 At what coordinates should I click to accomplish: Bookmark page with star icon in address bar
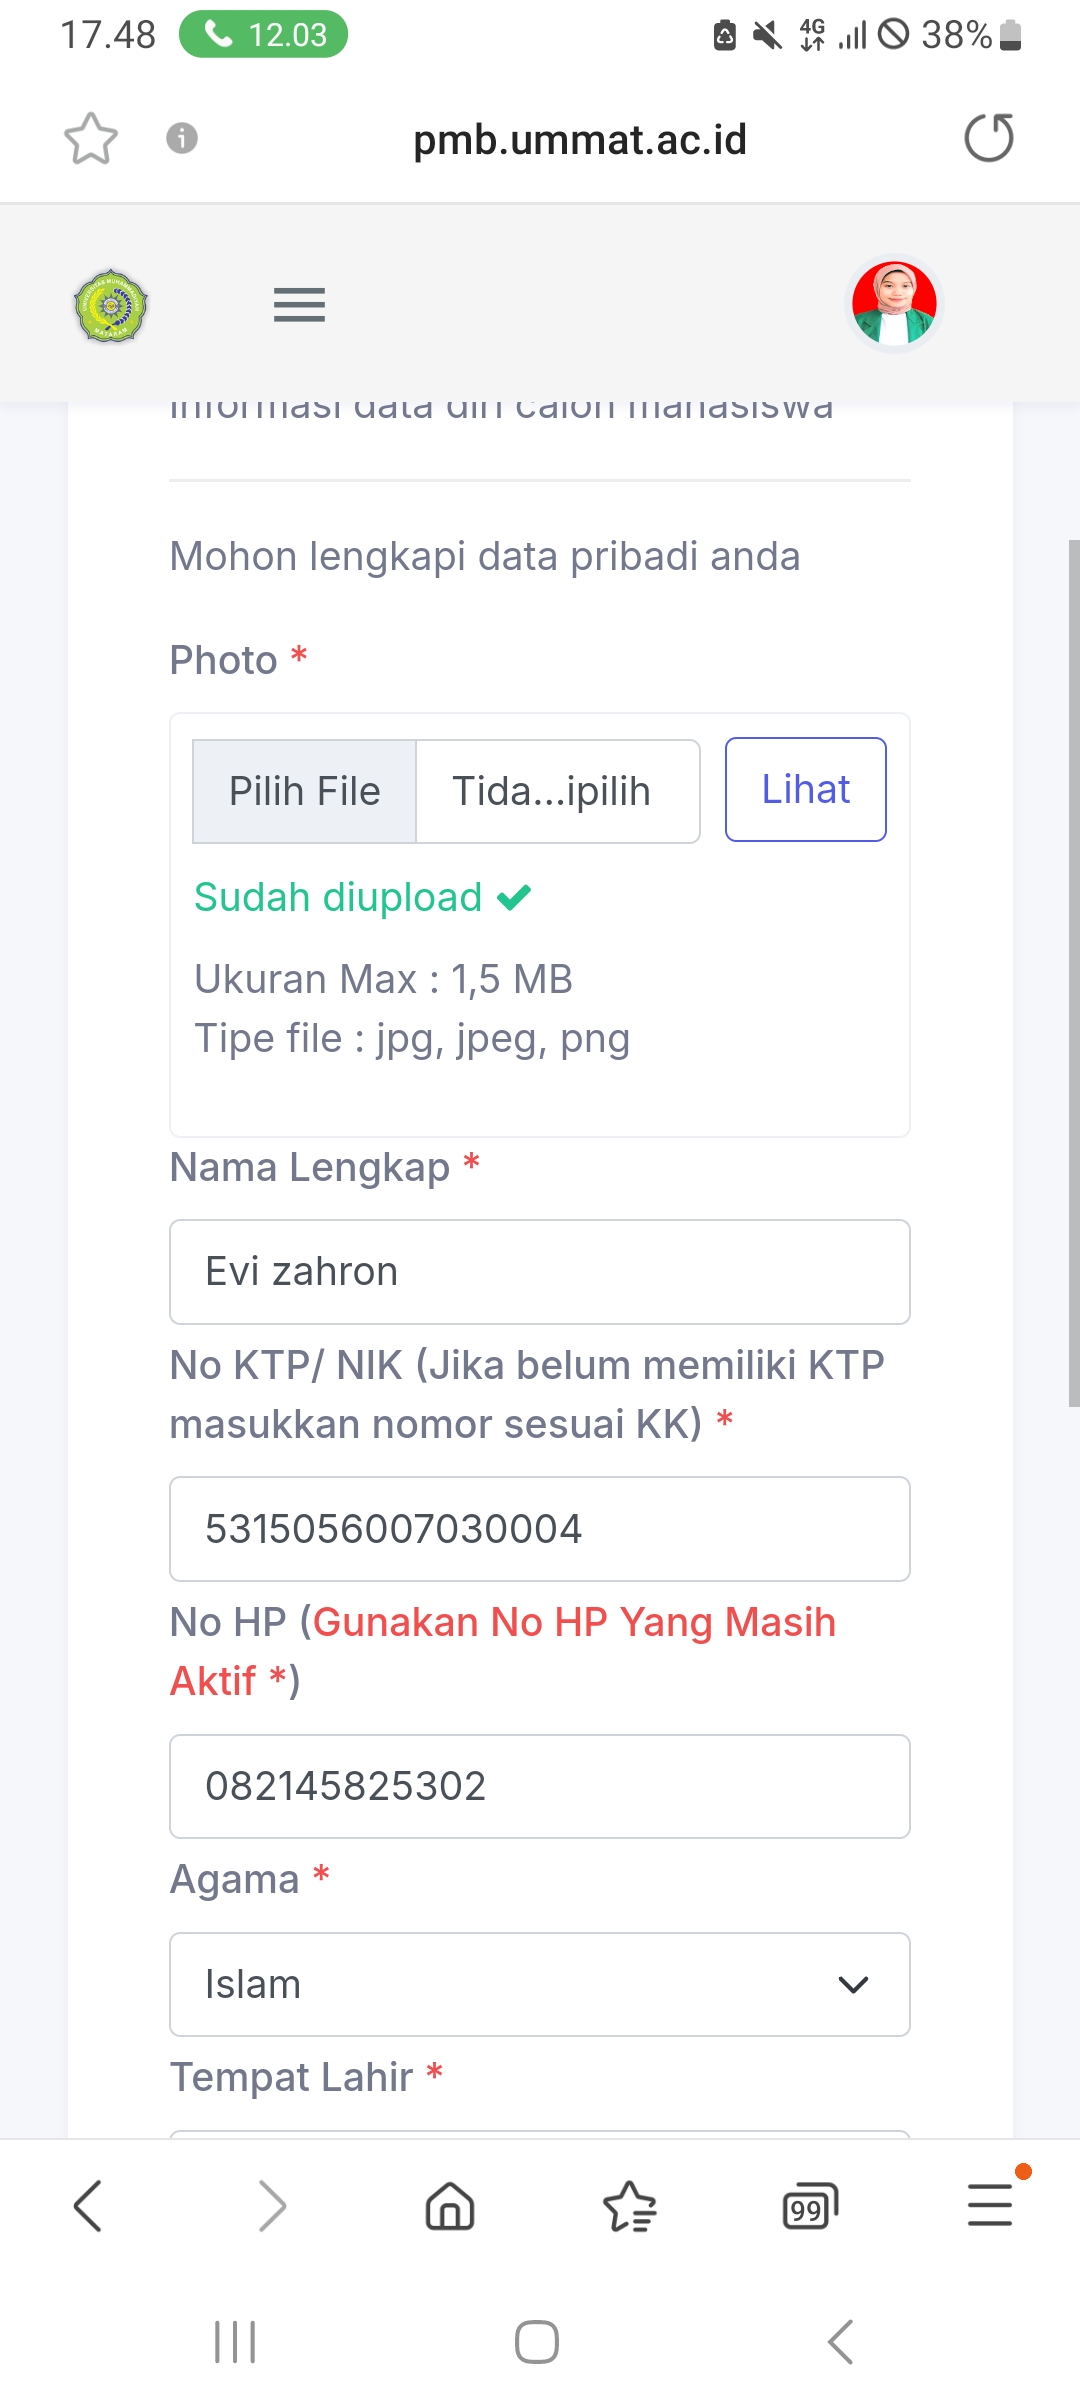91,138
